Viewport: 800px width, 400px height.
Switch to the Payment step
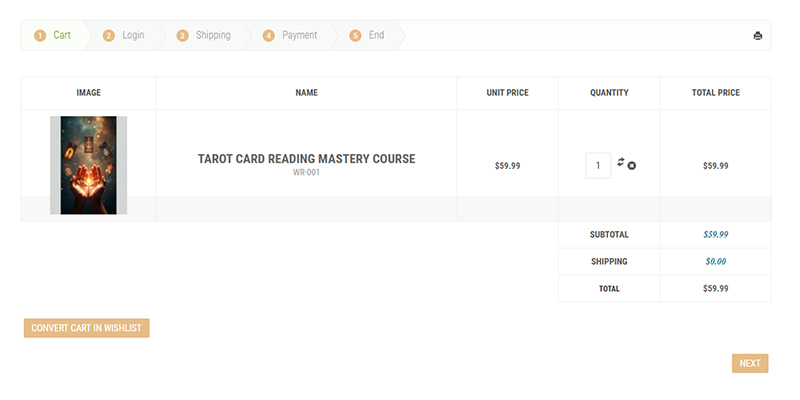[x=299, y=35]
